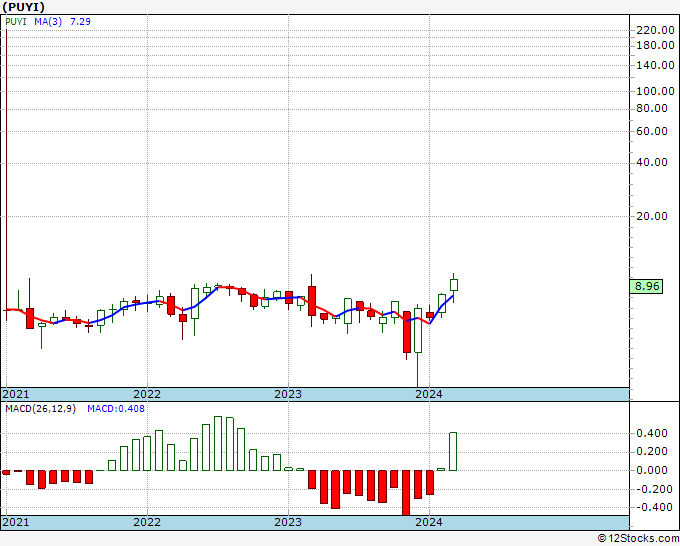Viewport: 680px width, 546px height.
Task: Click the 0.400 MACD axis label
Action: tap(651, 433)
